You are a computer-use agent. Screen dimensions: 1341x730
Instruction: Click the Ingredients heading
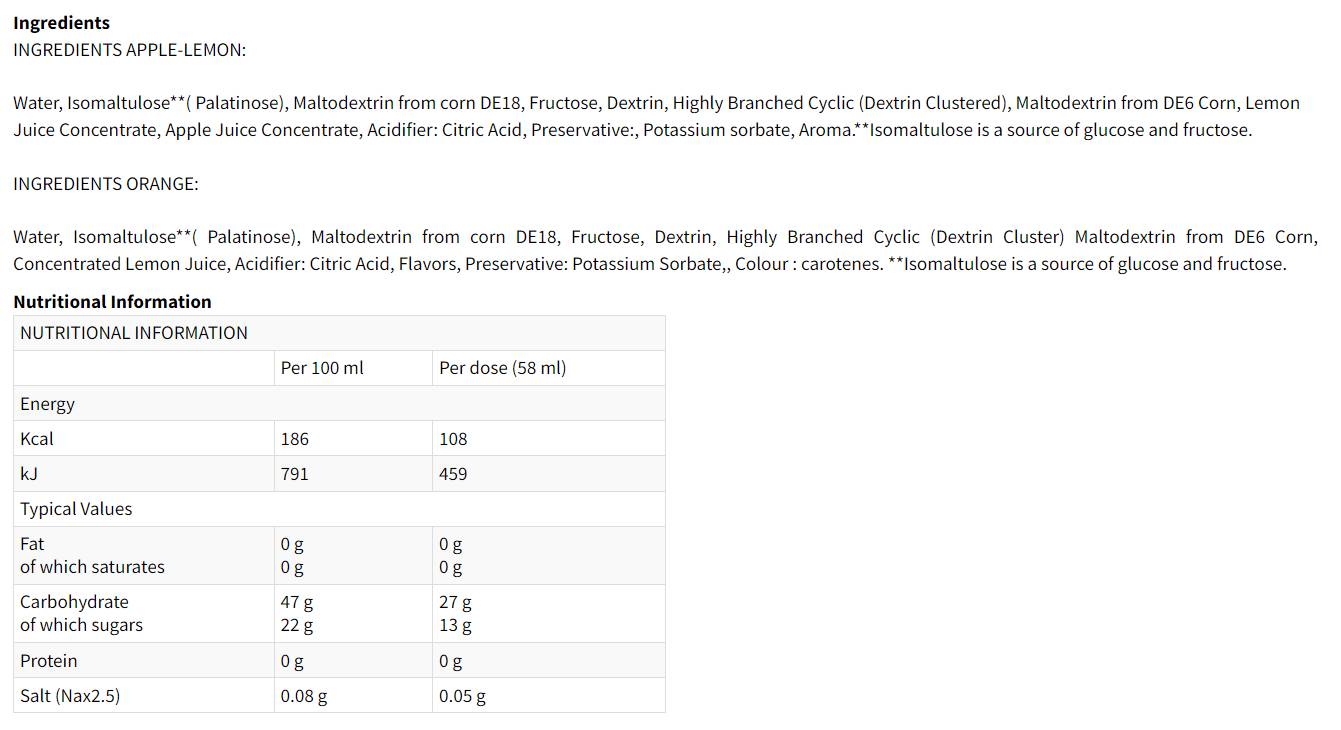[x=61, y=23]
